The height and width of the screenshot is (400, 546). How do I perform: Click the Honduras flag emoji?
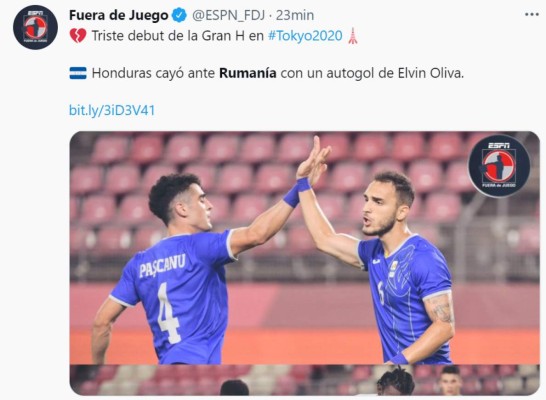(x=78, y=73)
